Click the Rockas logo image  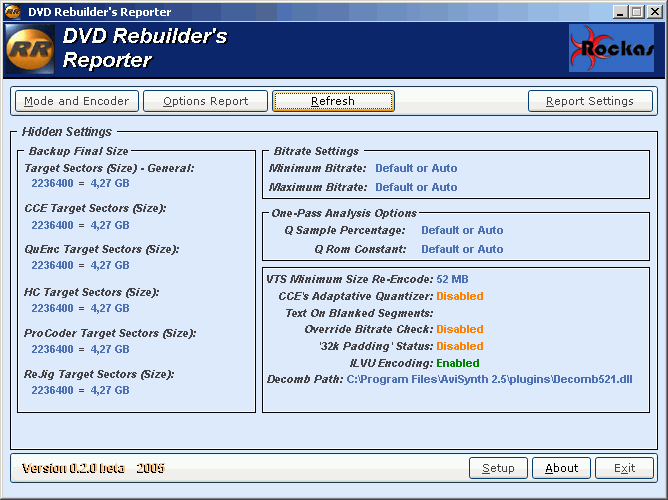click(611, 48)
